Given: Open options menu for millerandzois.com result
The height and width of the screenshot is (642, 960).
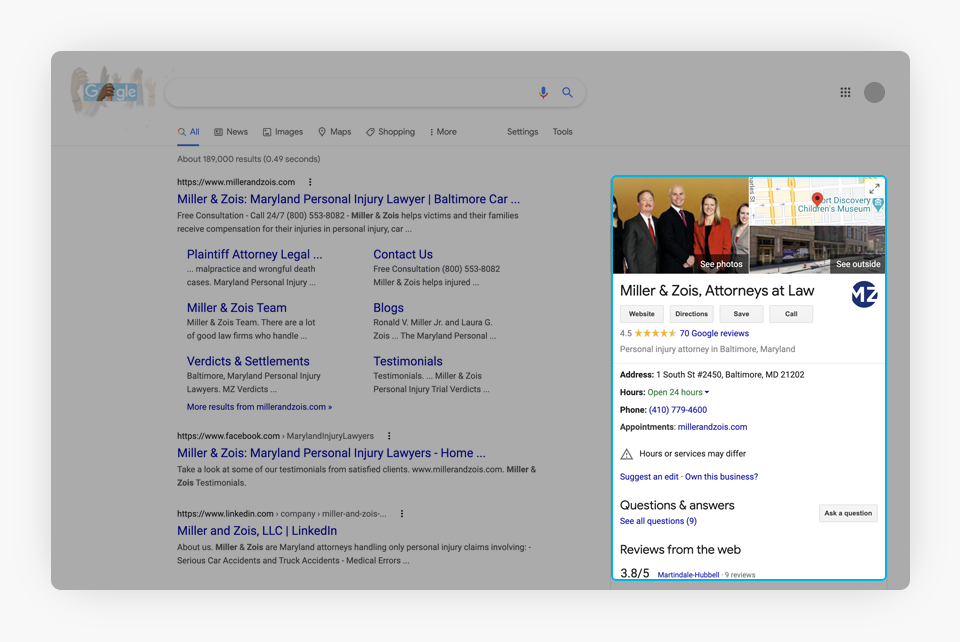Looking at the screenshot, I should (x=310, y=182).
